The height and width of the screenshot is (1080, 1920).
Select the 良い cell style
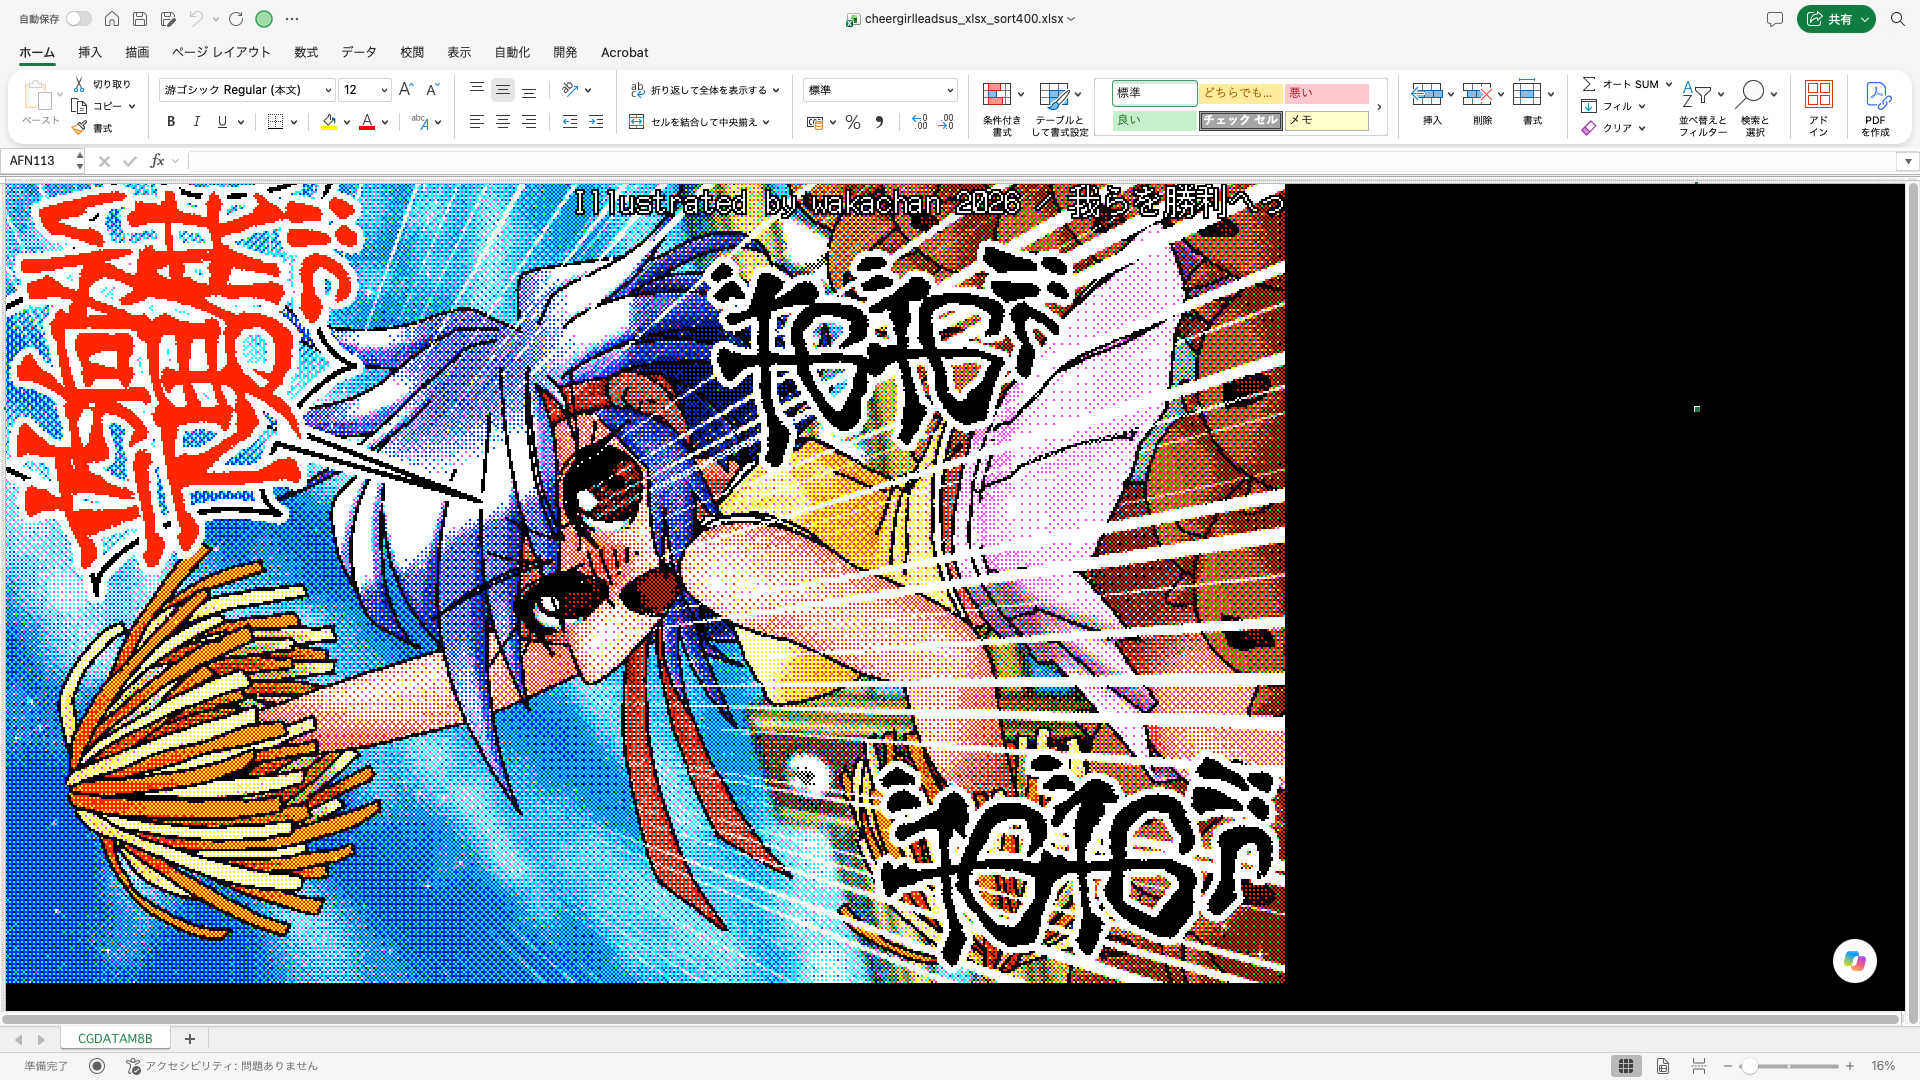[x=1154, y=120]
